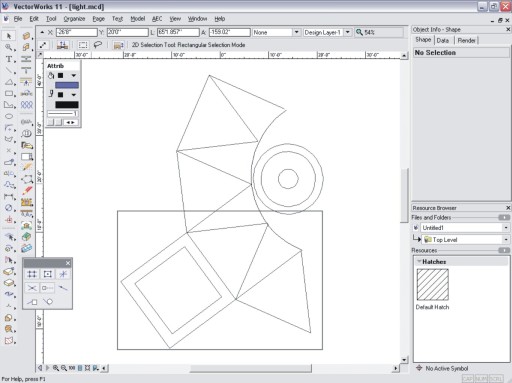Select the Line tool
Image resolution: width=512 pixels, height=383 pixels.
click(9, 70)
